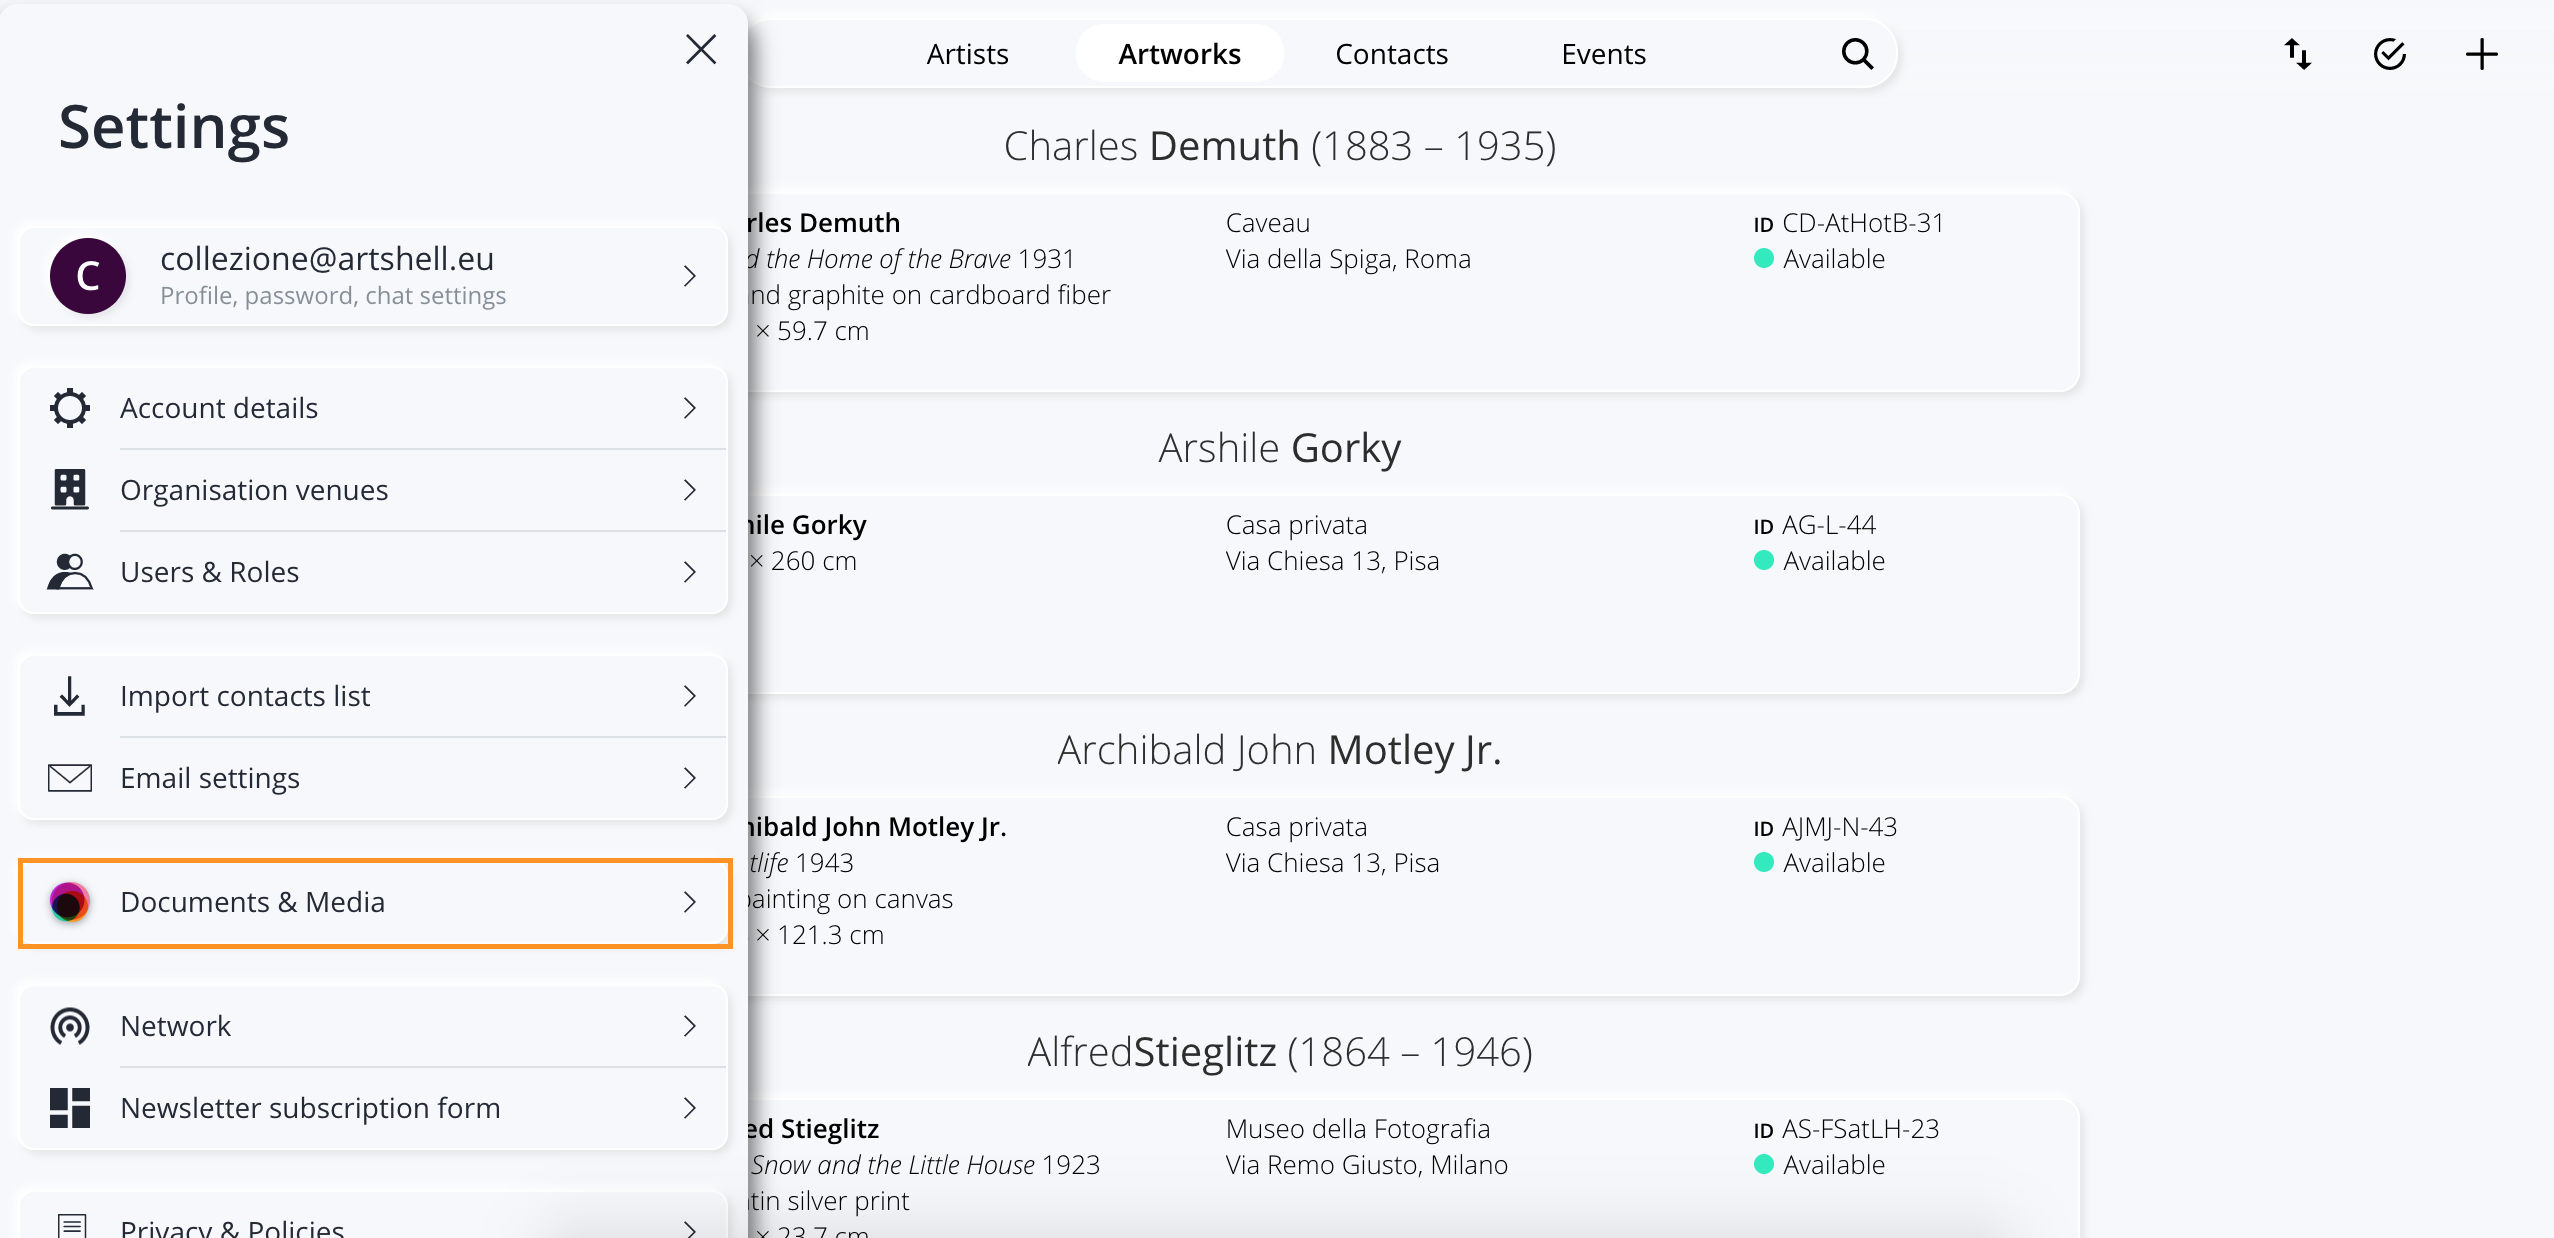The width and height of the screenshot is (2554, 1238).
Task: Open Newsletter subscription form settings
Action: [373, 1108]
